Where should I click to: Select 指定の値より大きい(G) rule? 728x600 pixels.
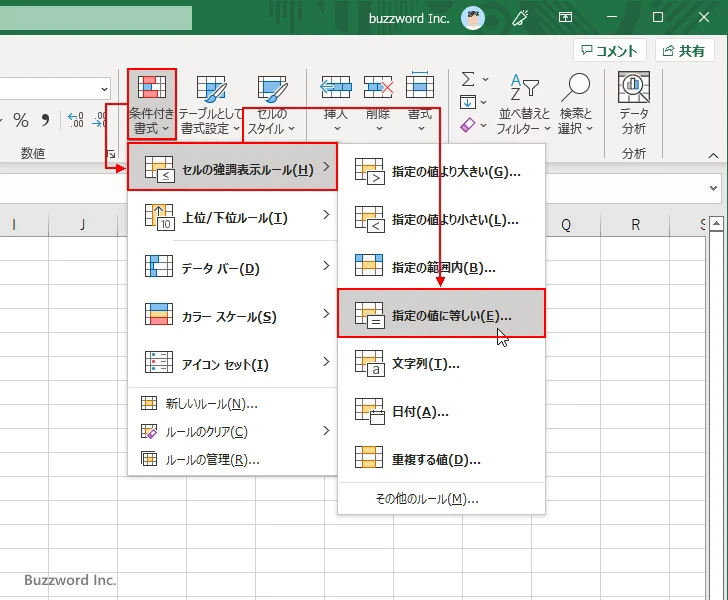click(441, 172)
